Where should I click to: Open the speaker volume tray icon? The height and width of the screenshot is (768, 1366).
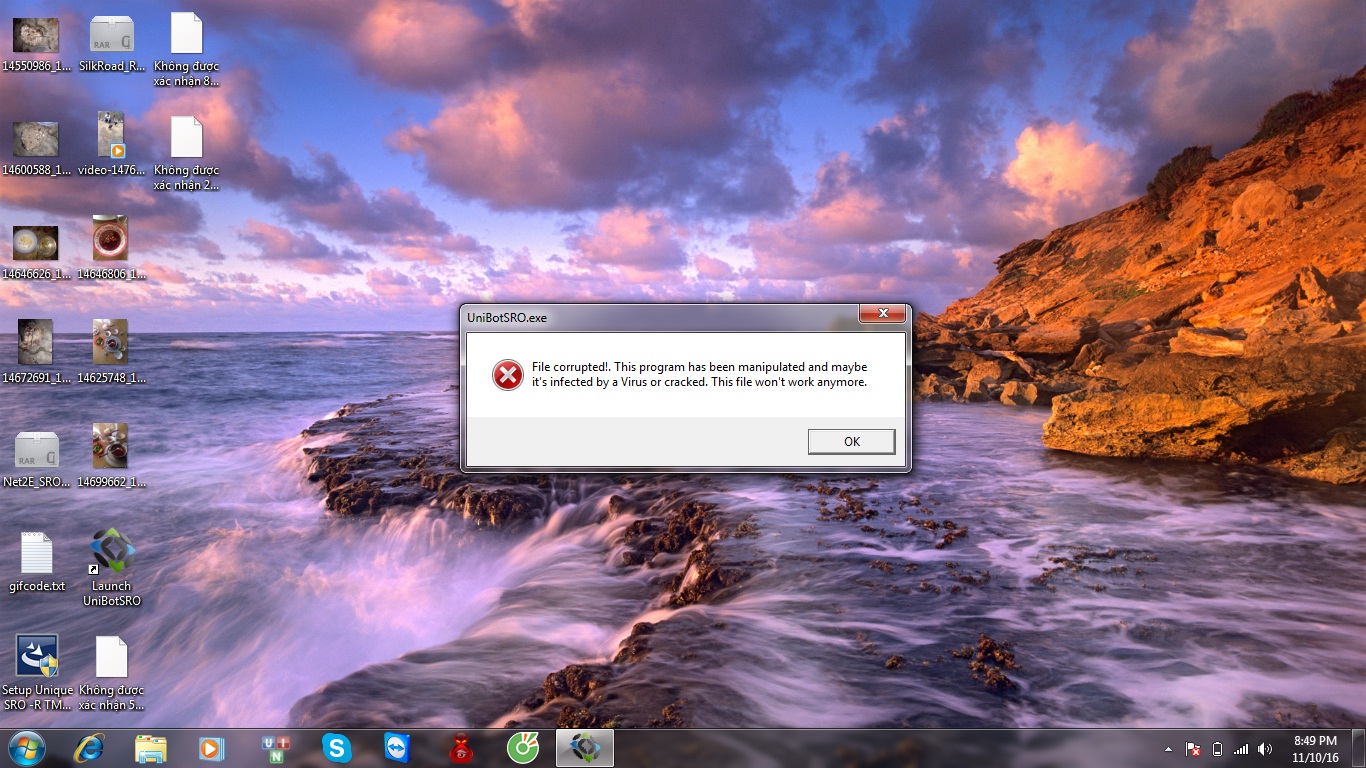click(1265, 749)
